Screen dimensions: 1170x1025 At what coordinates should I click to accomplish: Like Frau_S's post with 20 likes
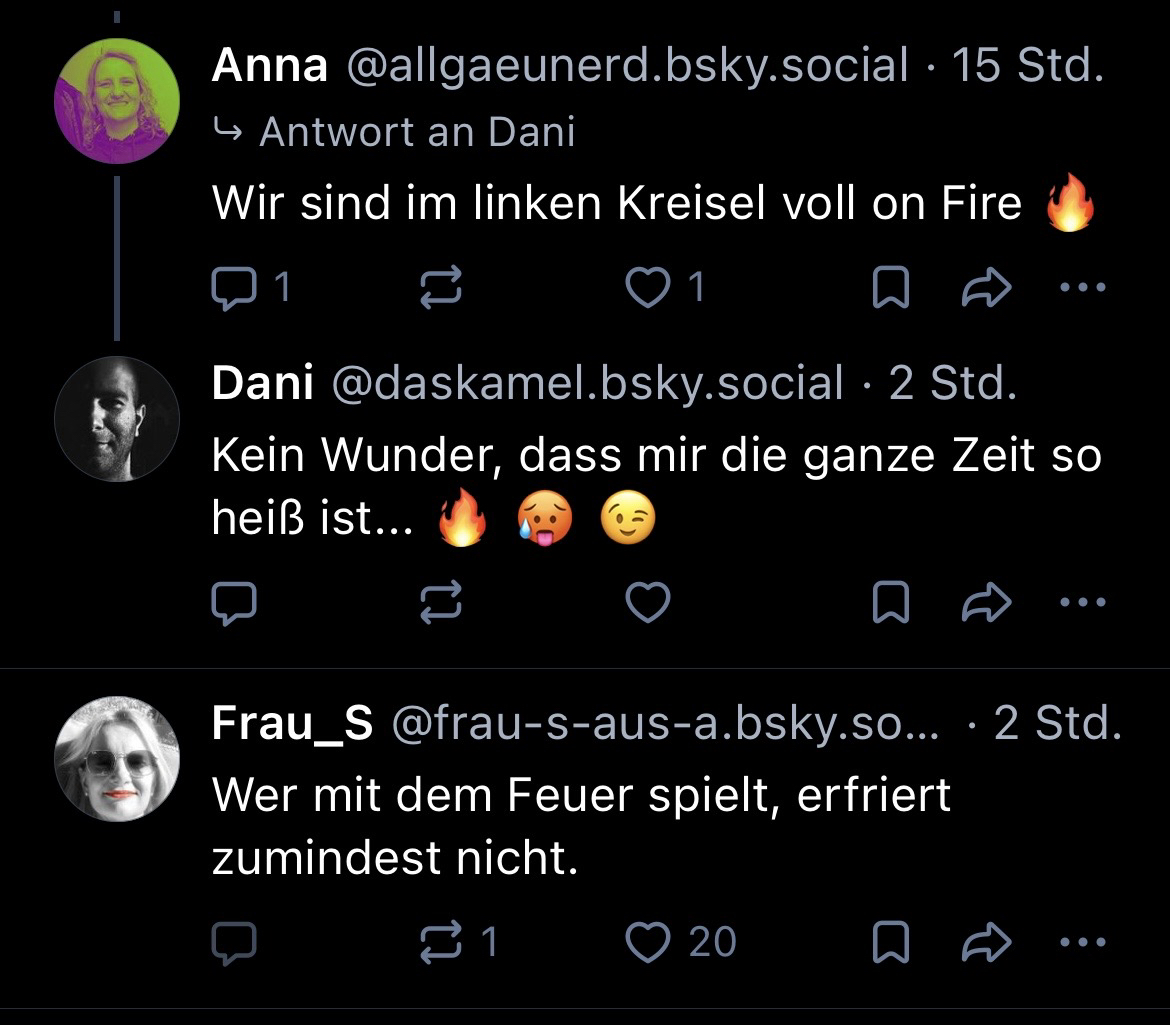(647, 942)
